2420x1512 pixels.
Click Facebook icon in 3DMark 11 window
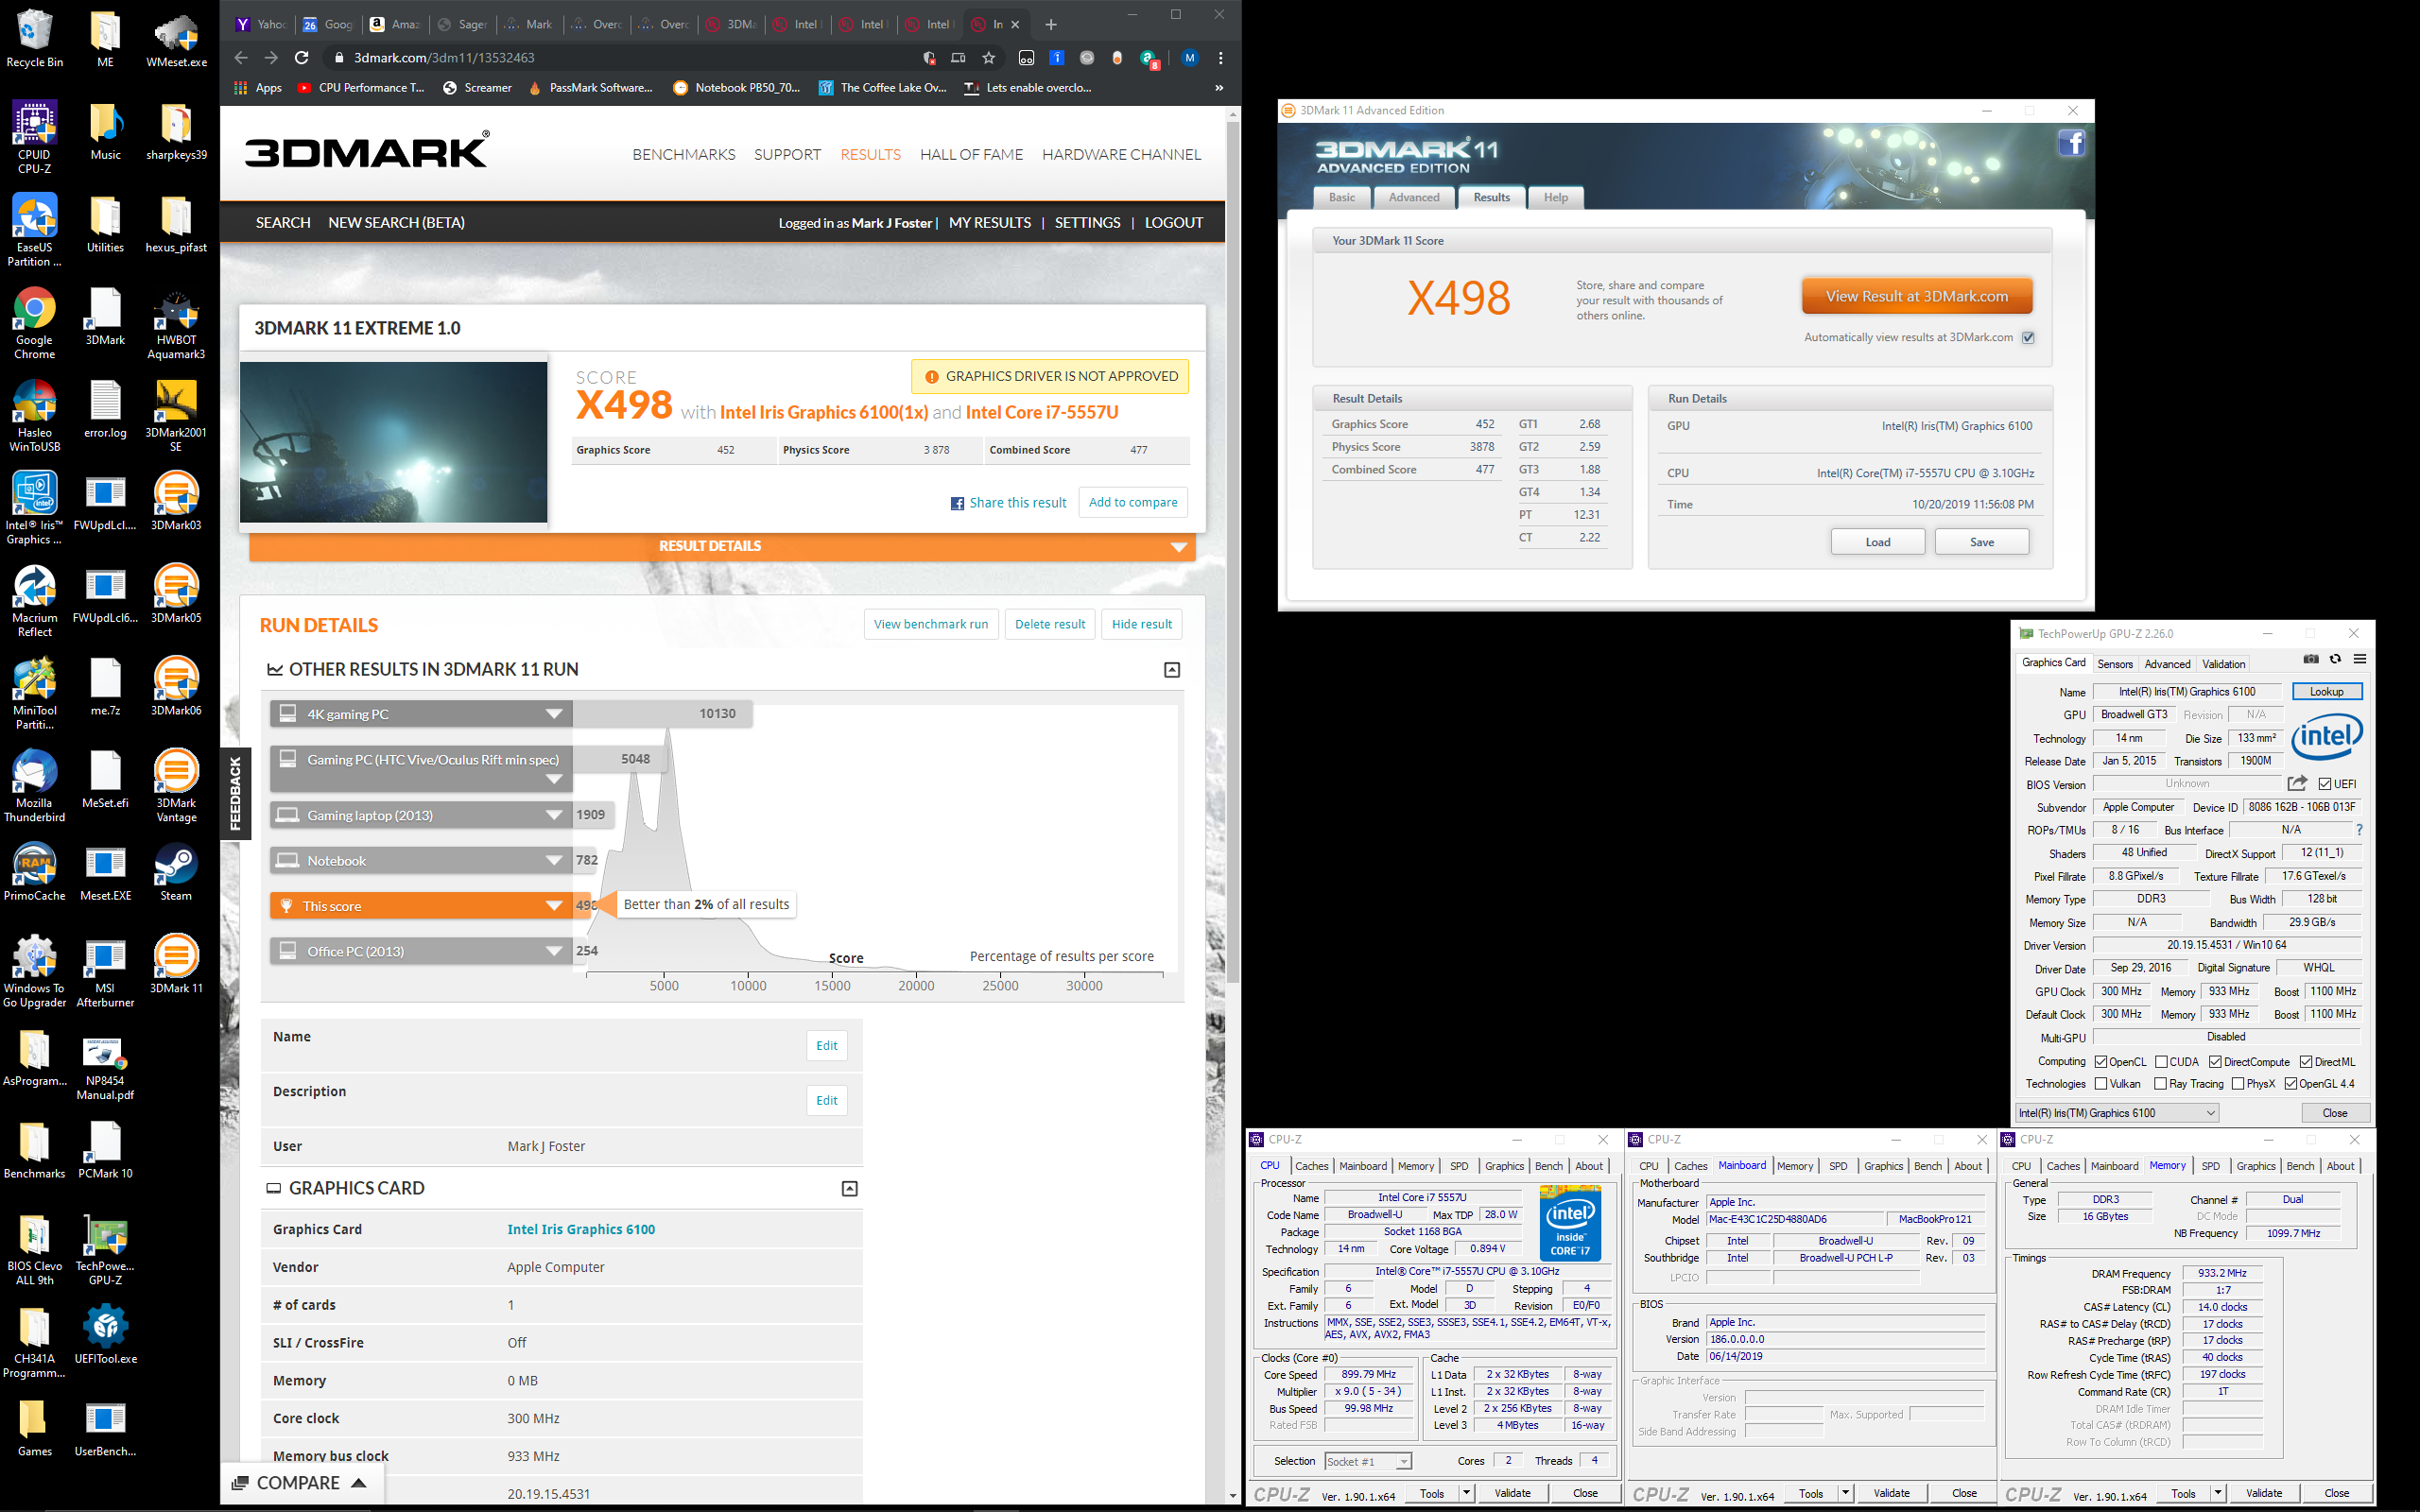[x=2071, y=143]
